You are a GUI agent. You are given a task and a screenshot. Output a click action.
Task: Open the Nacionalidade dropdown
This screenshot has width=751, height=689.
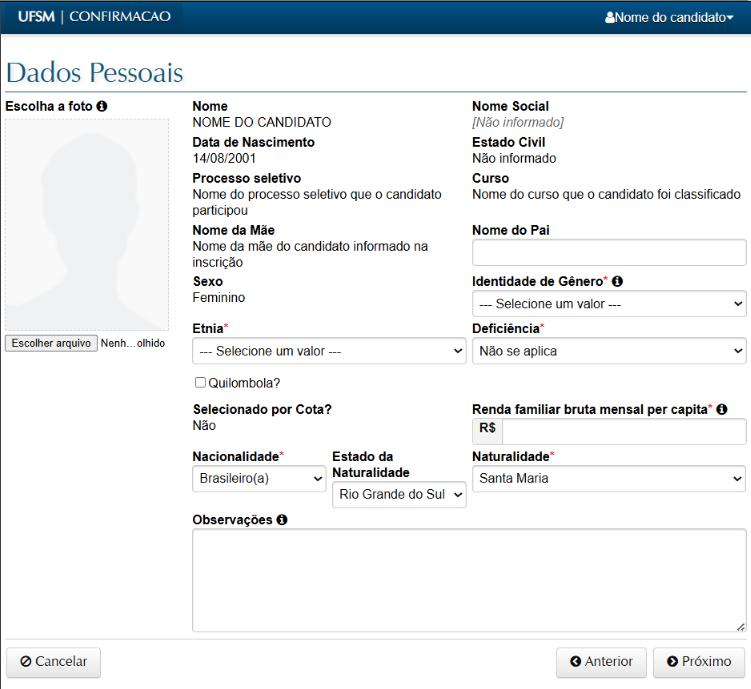pyautogui.click(x=259, y=478)
